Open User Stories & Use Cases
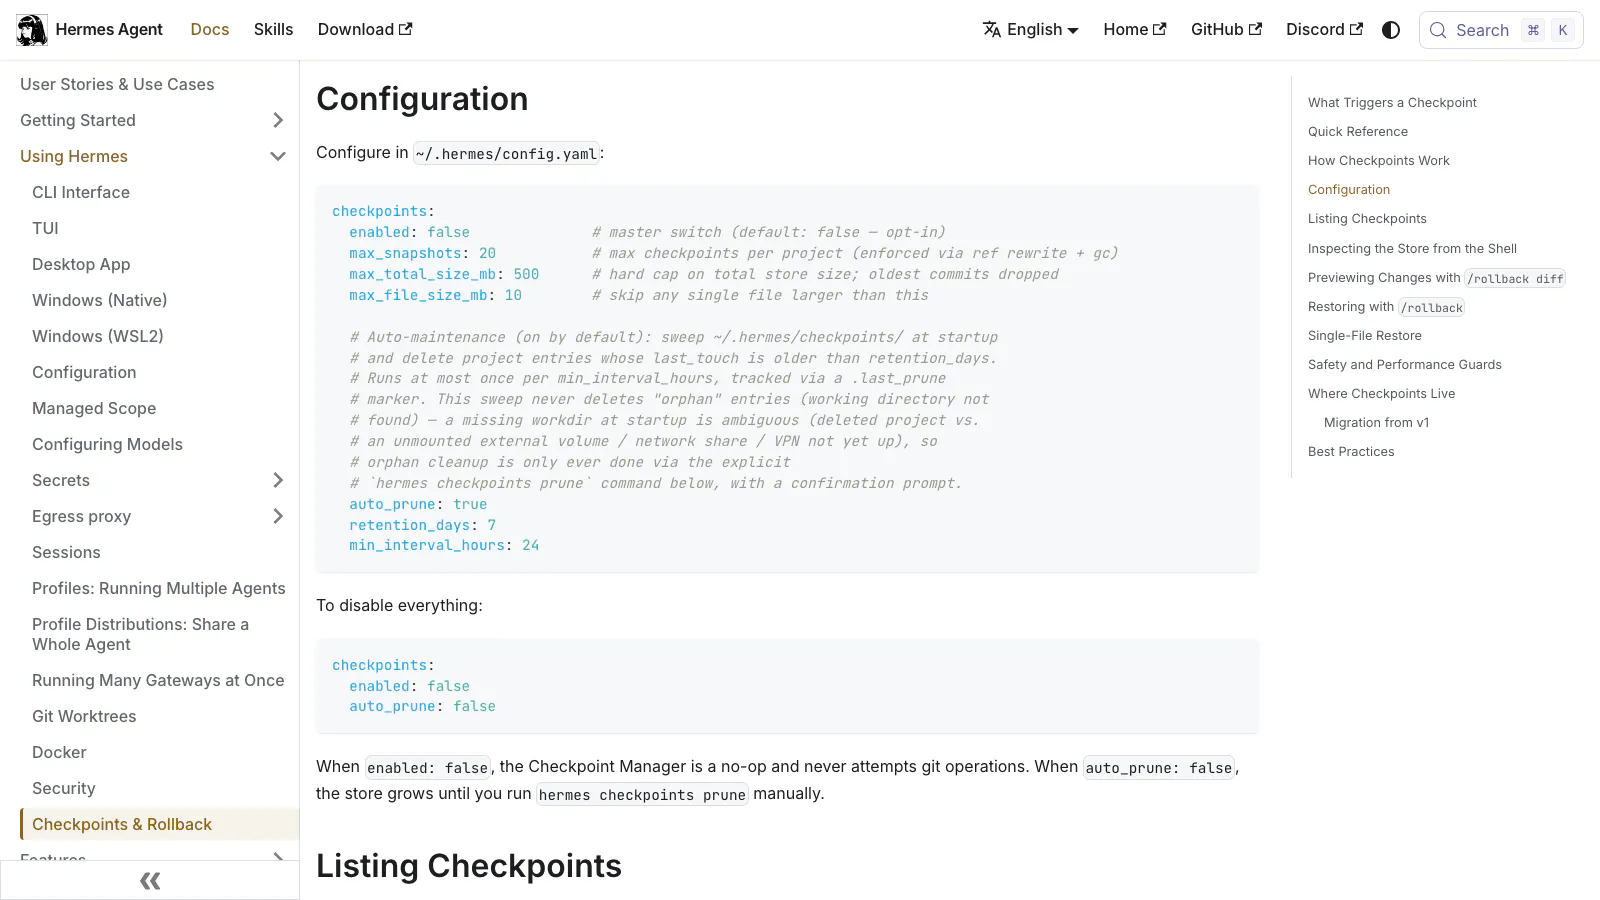 (117, 84)
